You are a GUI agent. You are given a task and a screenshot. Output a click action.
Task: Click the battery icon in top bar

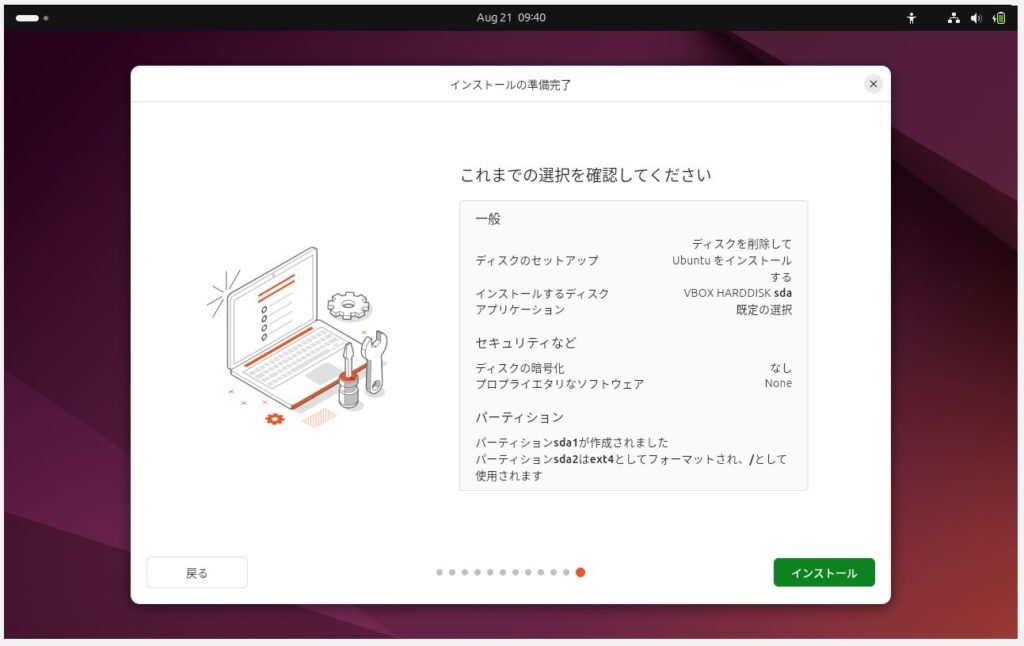tap(999, 18)
